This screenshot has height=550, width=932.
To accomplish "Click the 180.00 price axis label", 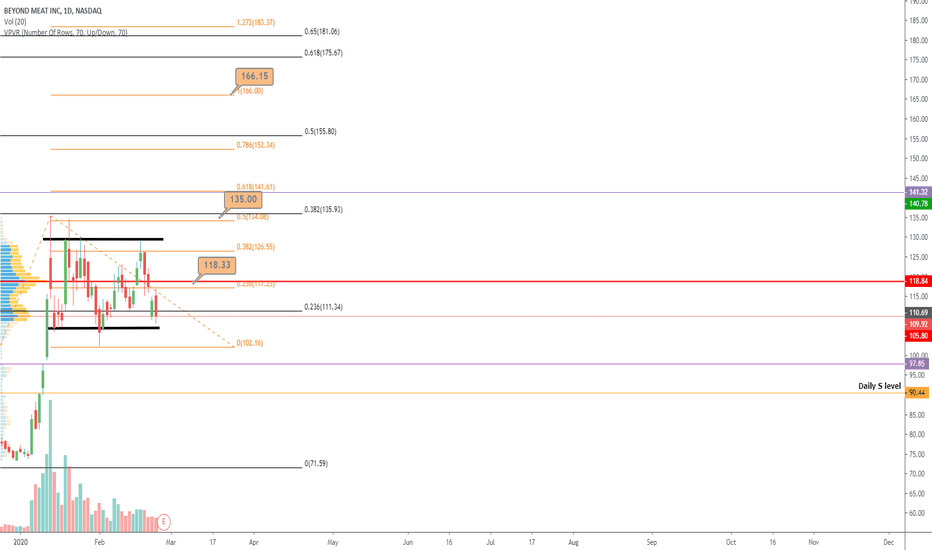I will coord(918,40).
